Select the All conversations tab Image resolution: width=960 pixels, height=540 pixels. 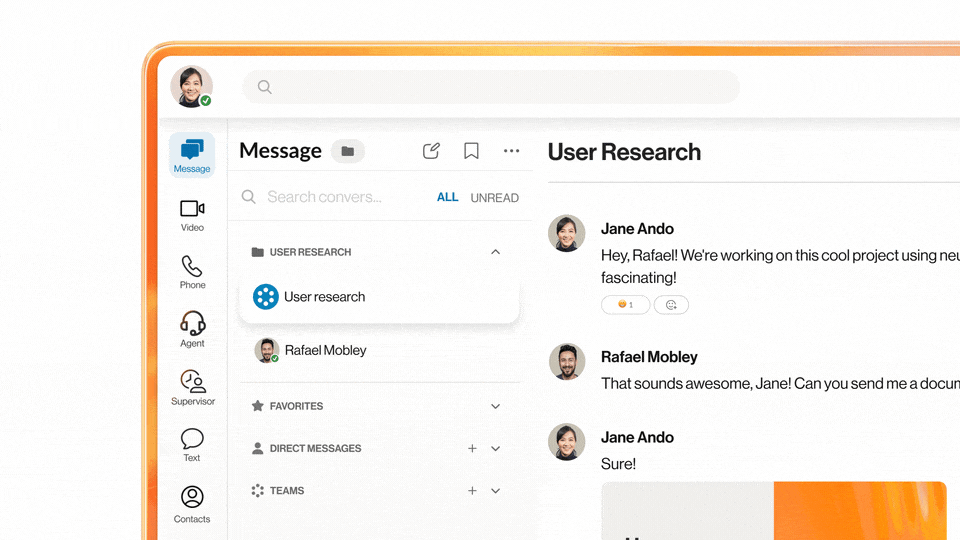(x=447, y=197)
